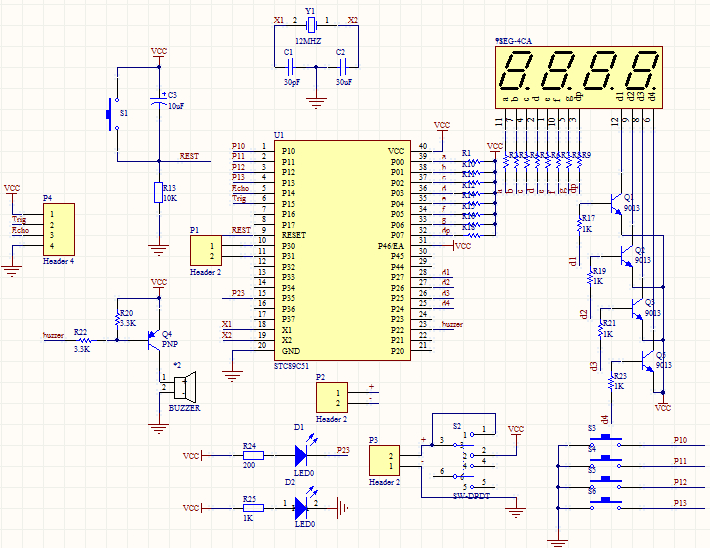Select the Y1 12MHZ crystal symbol
710x548 pixels.
311,26
